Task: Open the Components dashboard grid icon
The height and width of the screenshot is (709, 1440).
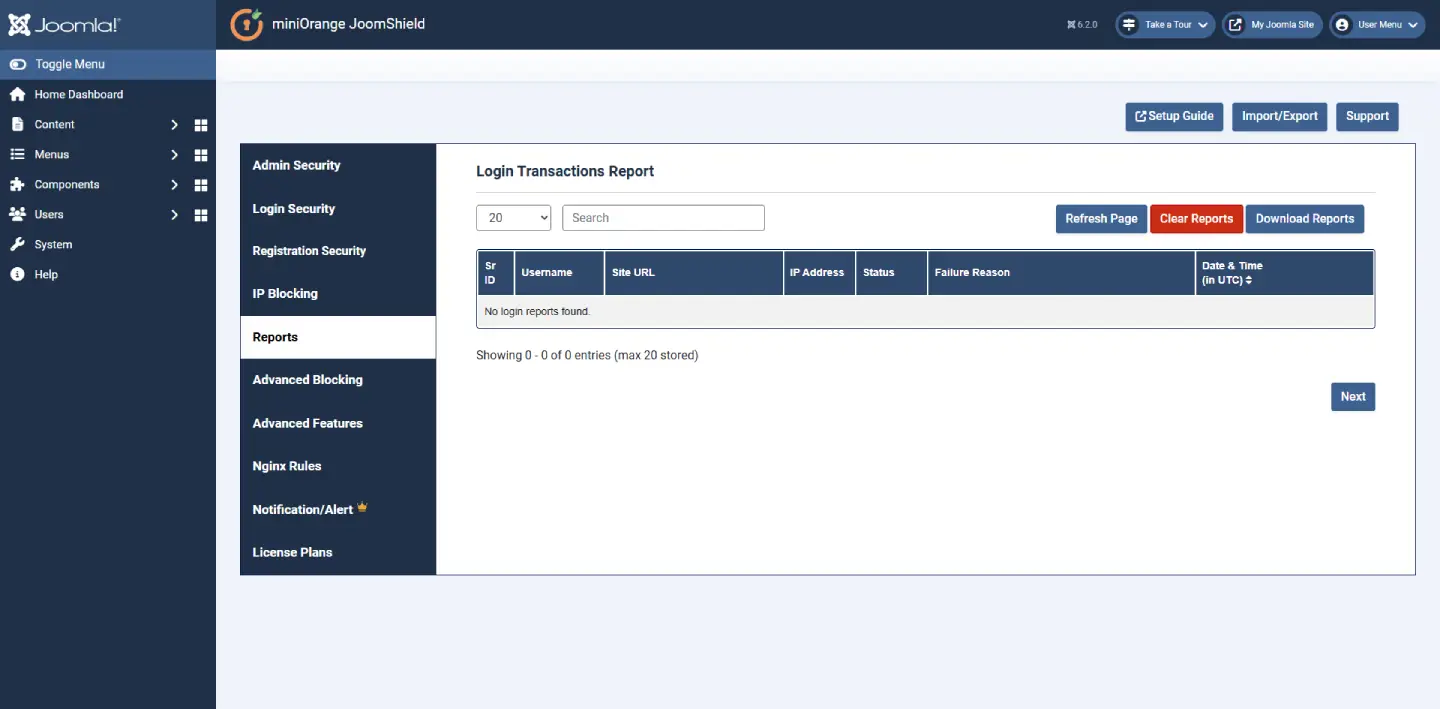Action: (200, 185)
